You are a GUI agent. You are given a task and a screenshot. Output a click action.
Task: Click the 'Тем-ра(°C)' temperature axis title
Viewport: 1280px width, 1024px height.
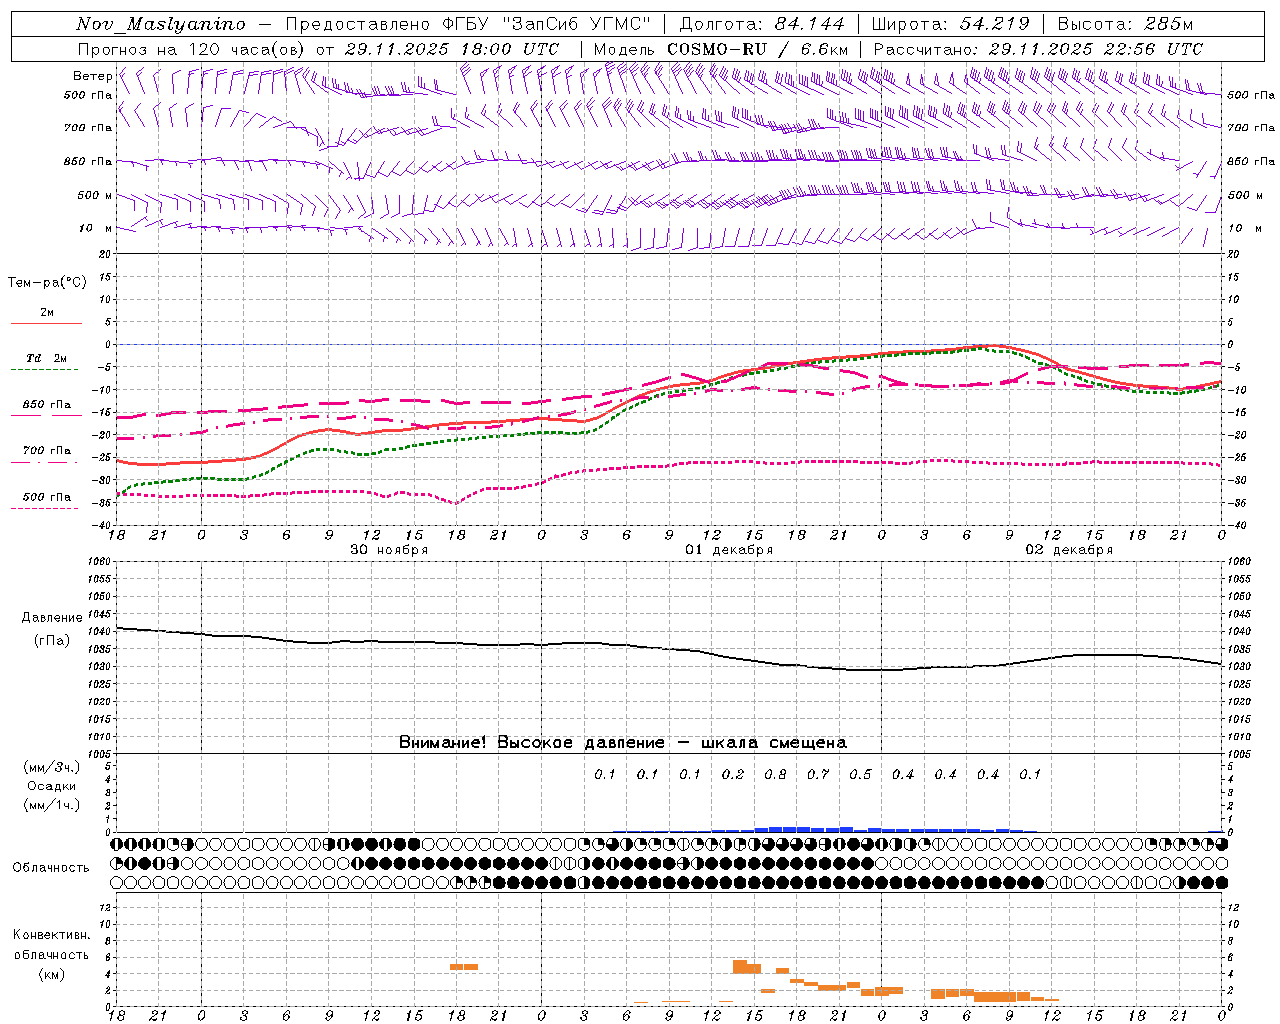[x=47, y=282]
